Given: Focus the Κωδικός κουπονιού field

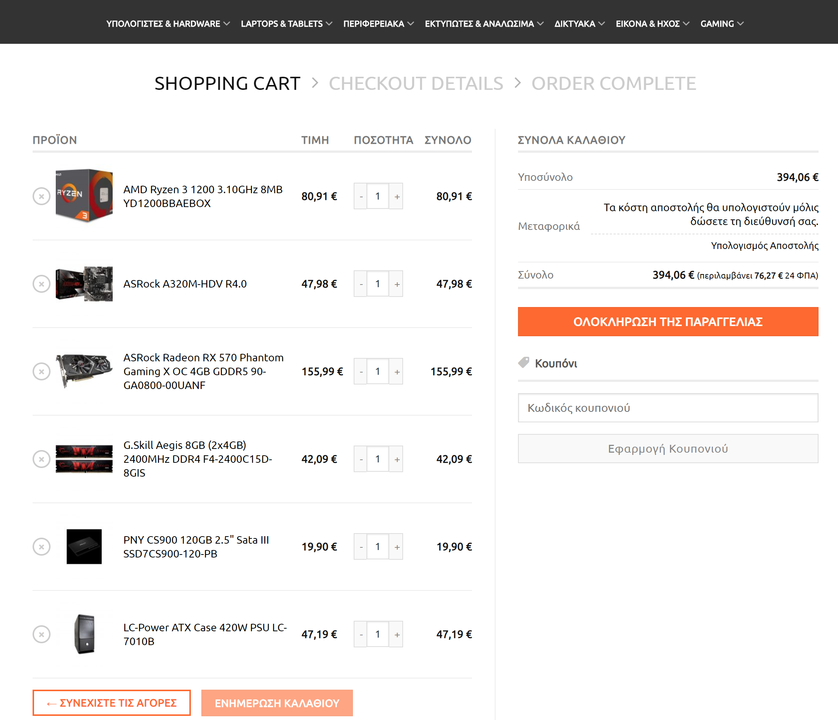Looking at the screenshot, I should pyautogui.click(x=668, y=408).
